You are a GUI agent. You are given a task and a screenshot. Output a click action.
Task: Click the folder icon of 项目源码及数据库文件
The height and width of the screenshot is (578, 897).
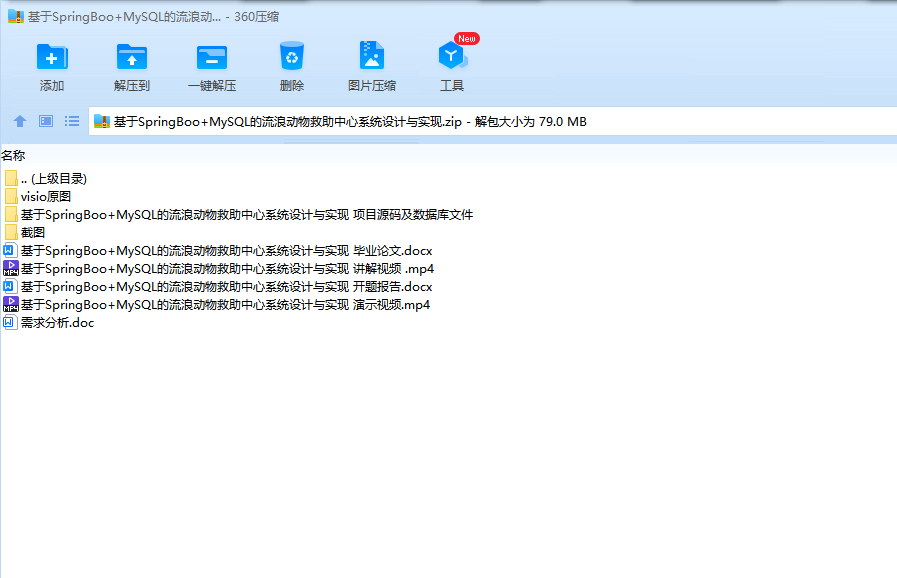tap(11, 215)
